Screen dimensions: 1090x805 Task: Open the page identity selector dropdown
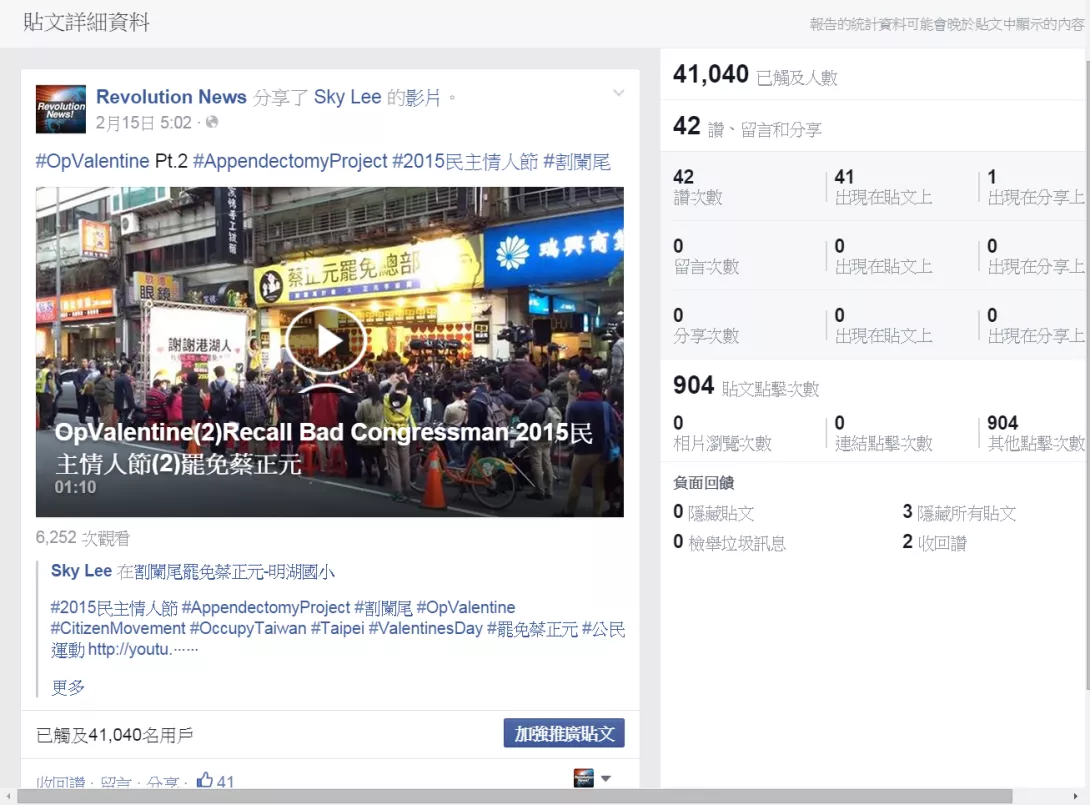pyautogui.click(x=592, y=779)
